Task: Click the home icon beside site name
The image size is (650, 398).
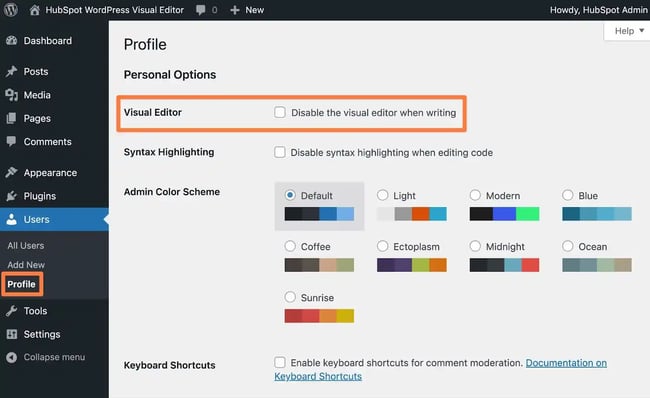Action: click(x=35, y=10)
